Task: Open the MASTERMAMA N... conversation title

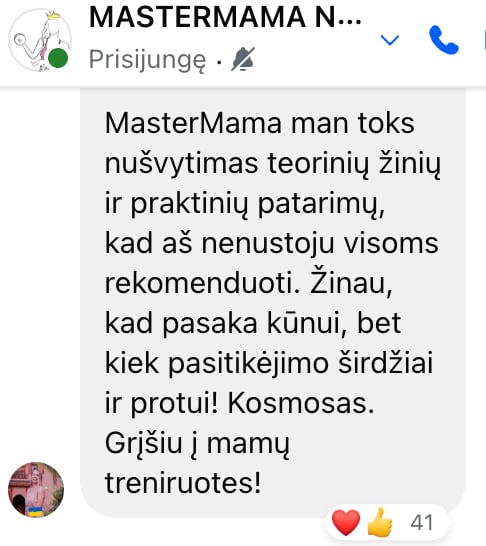Action: tap(225, 17)
